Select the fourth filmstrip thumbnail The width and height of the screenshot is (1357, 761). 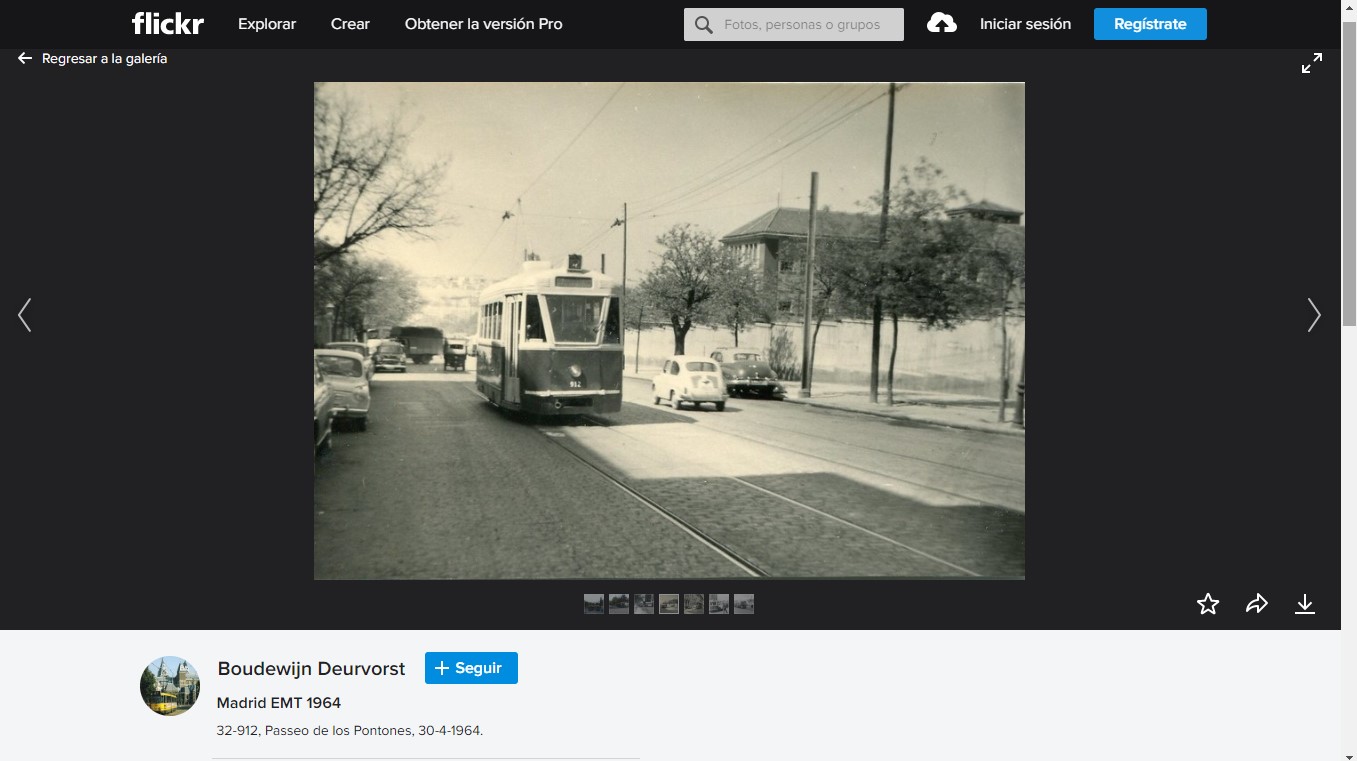click(x=669, y=604)
